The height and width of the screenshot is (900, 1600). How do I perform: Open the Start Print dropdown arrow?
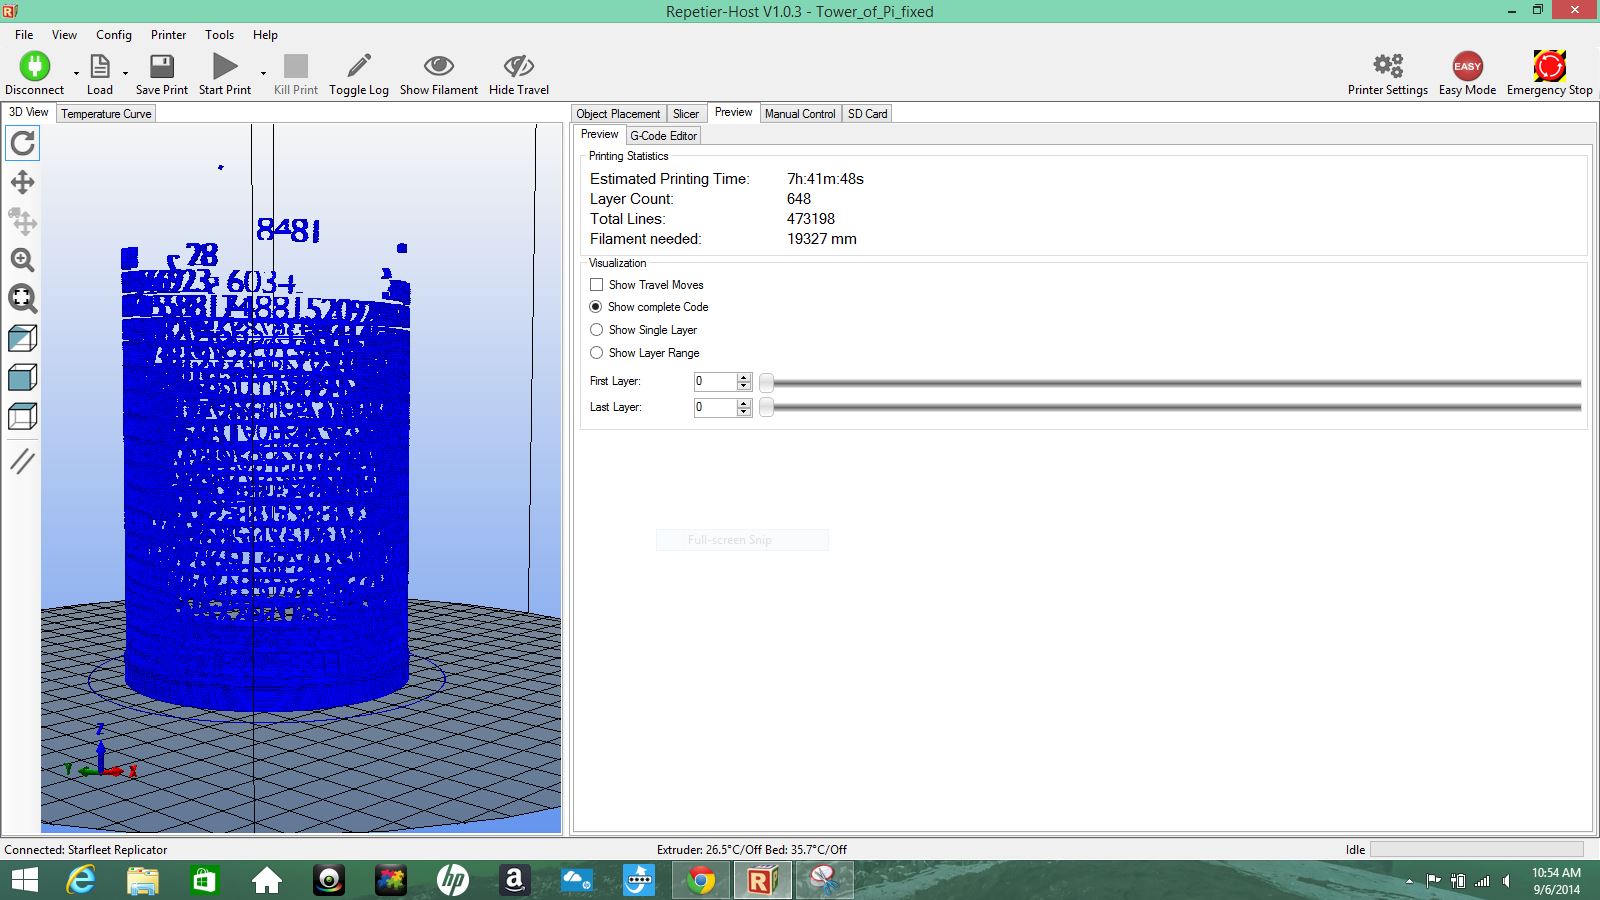(x=263, y=73)
